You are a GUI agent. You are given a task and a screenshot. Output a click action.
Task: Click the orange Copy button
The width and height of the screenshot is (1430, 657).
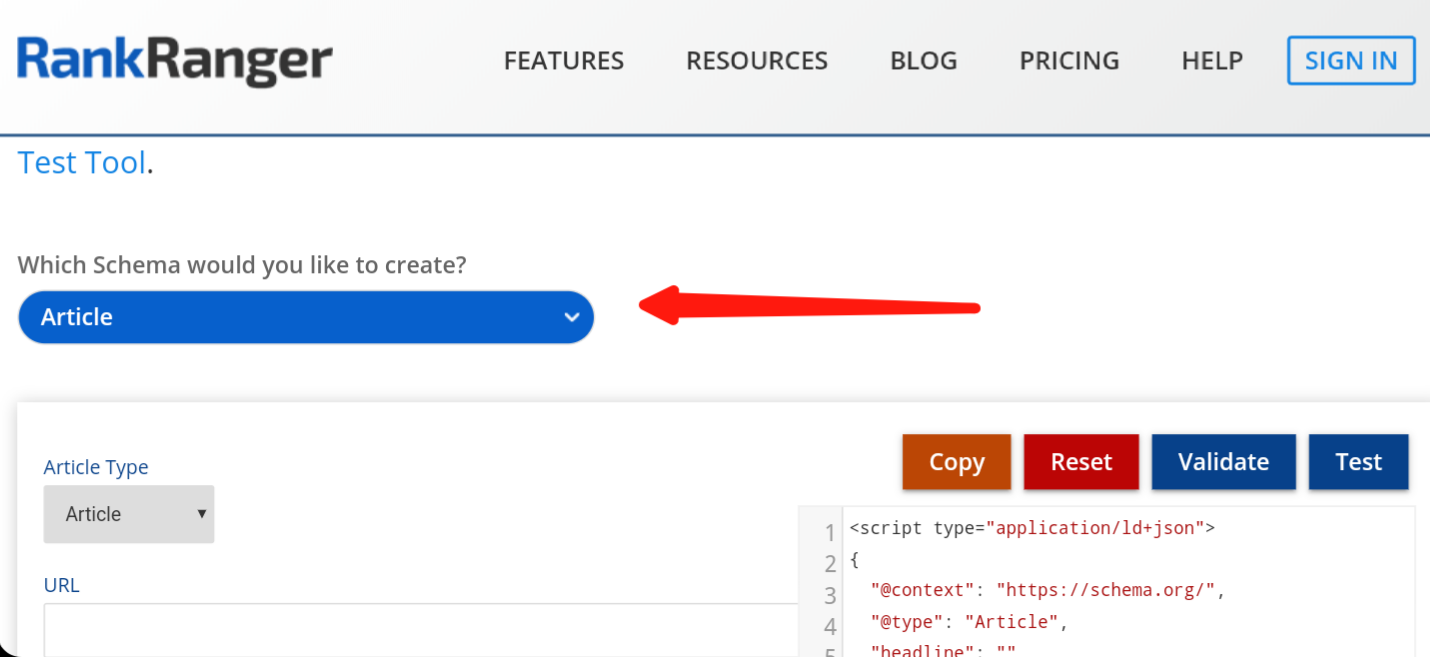957,462
